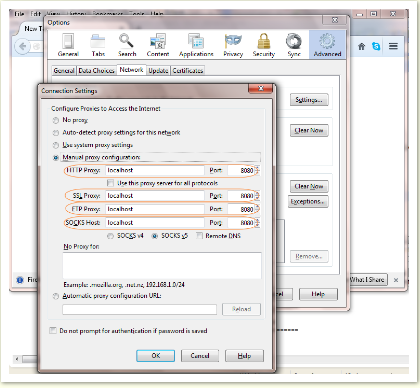Switch to the Certificates tab
Image resolution: width=420 pixels, height=388 pixels.
tap(188, 71)
